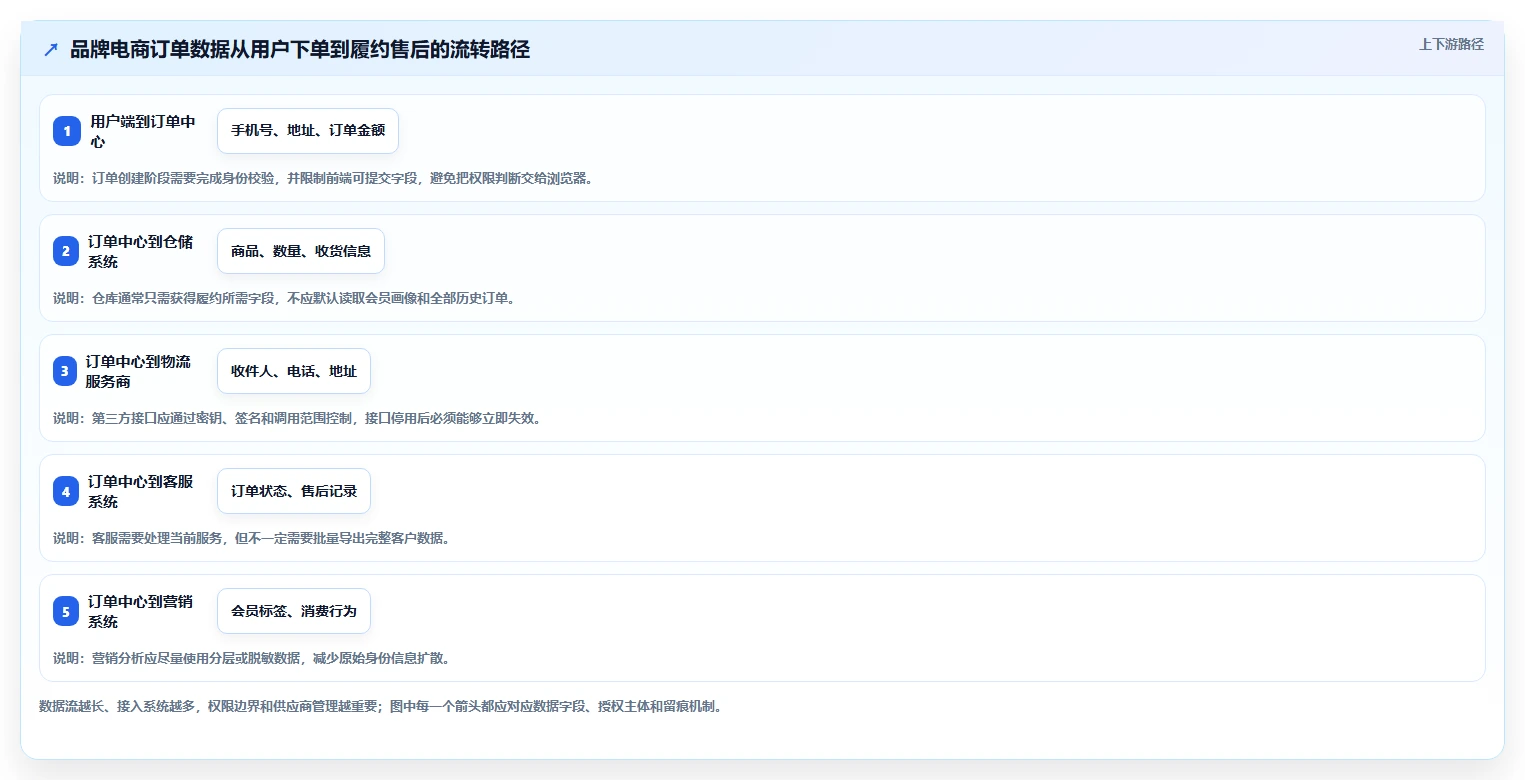Click the 收件人、电话、地址 chip

pyautogui.click(x=294, y=371)
